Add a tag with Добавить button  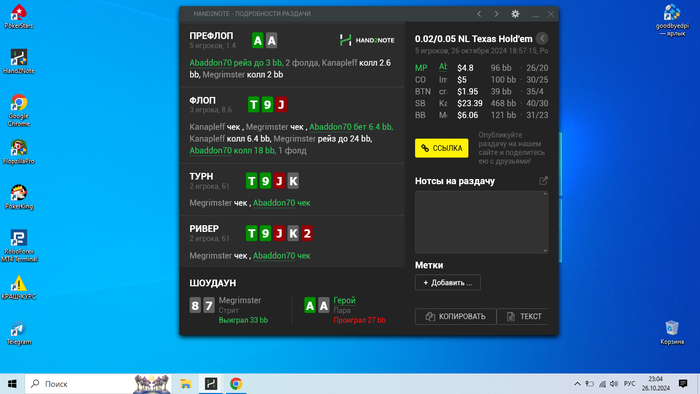point(448,282)
